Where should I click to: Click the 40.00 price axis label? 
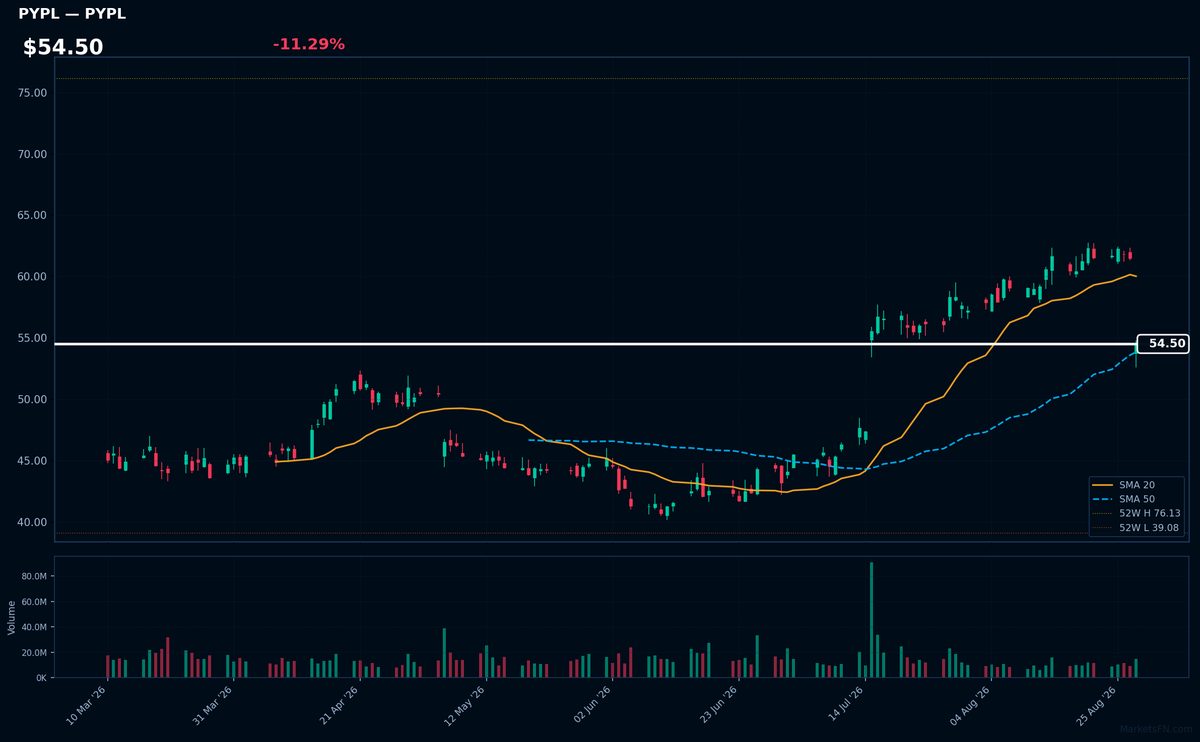(33, 522)
